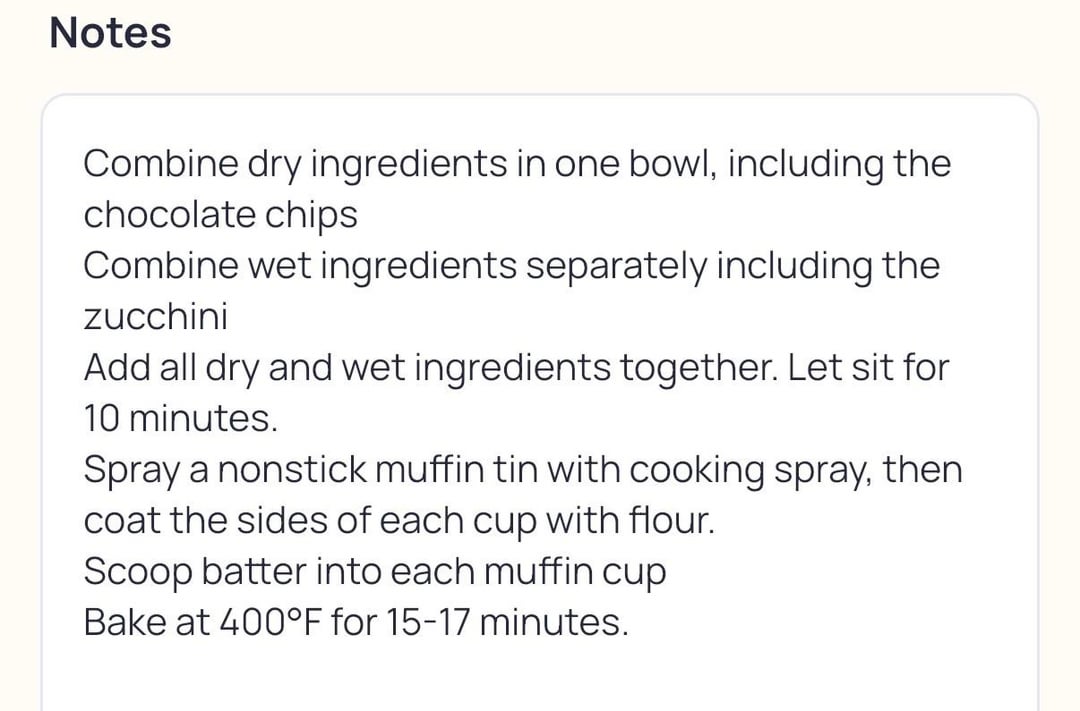Viewport: 1080px width, 711px height.
Task: Click the words "chocolate chips" in the notes
Action: click(220, 215)
